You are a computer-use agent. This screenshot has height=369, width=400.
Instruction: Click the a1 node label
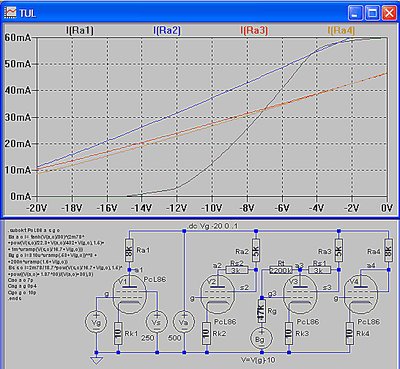coord(139,269)
